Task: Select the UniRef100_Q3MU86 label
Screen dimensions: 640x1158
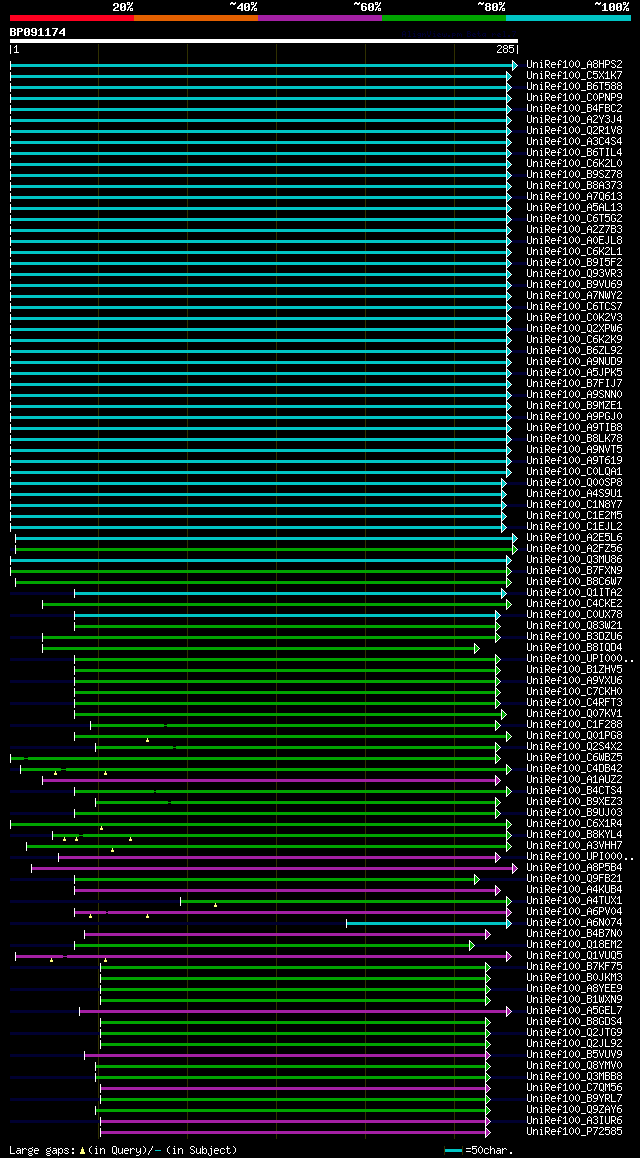Action: point(574,560)
